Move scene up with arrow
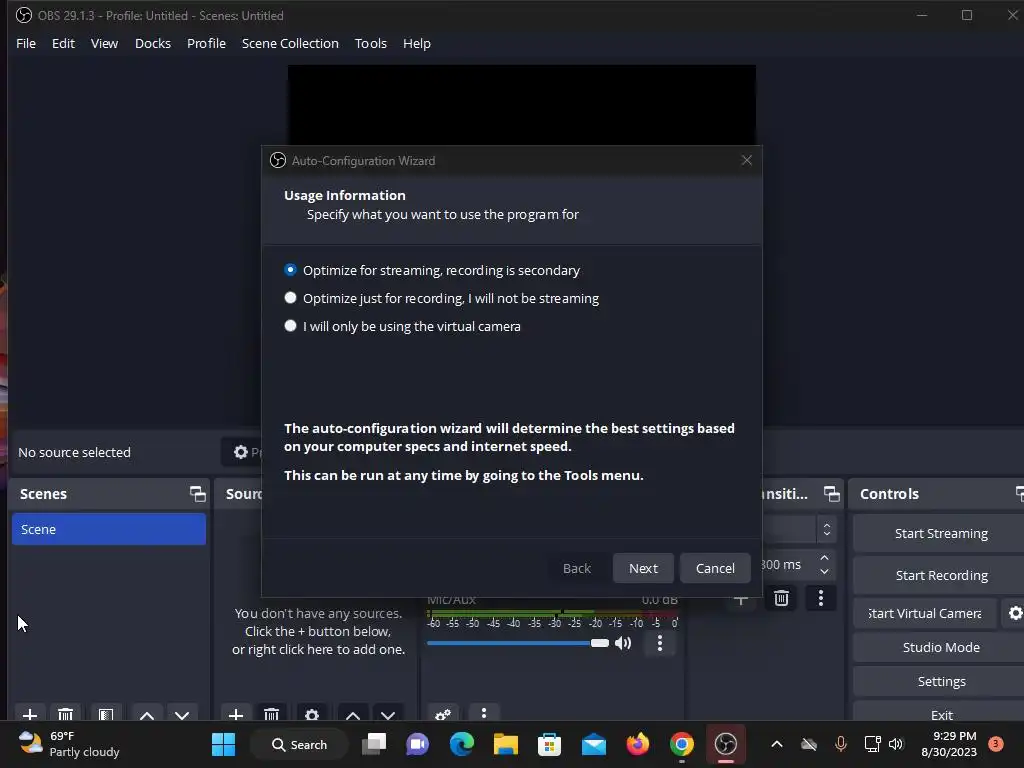 pos(147,714)
